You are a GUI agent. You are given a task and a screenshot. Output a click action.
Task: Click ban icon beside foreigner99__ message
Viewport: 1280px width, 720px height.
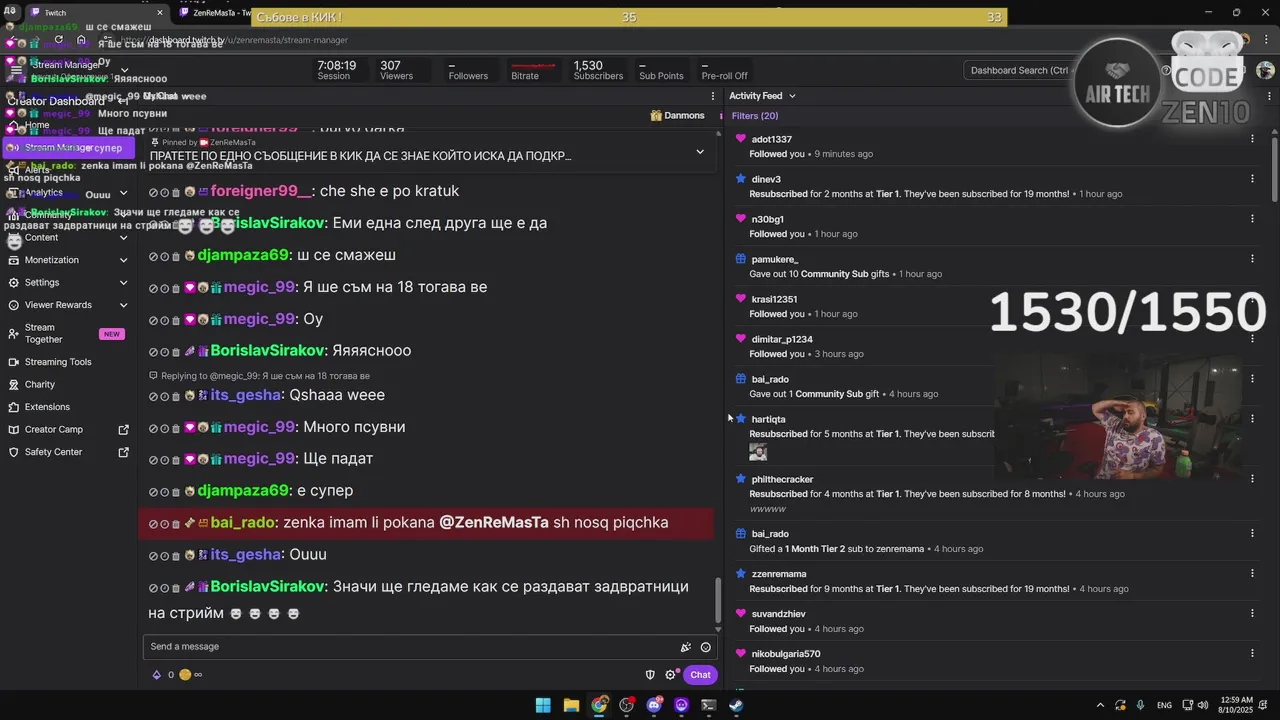pos(153,192)
